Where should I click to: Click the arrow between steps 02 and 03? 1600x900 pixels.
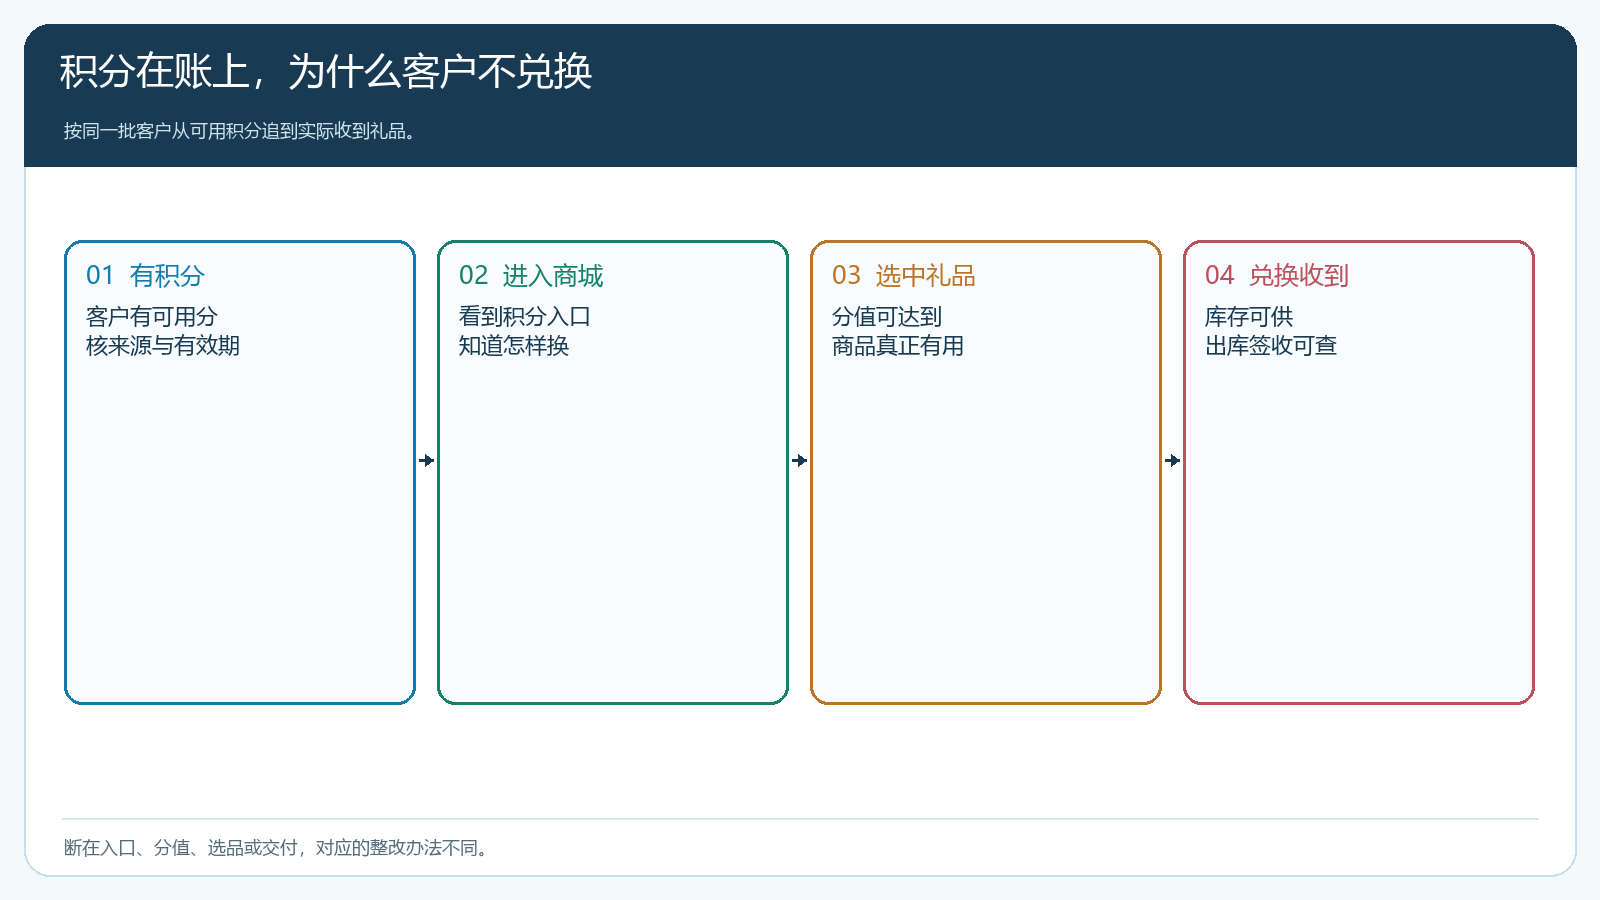(x=800, y=461)
